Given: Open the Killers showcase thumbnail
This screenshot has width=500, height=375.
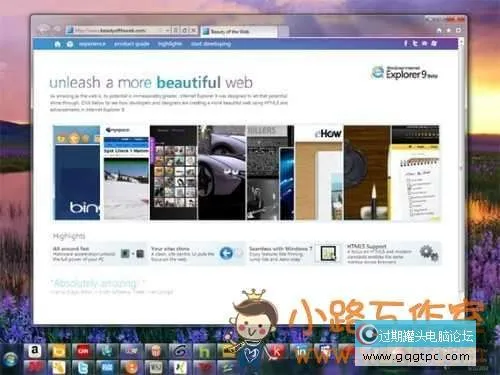Looking at the screenshot, I should pyautogui.click(x=270, y=173).
